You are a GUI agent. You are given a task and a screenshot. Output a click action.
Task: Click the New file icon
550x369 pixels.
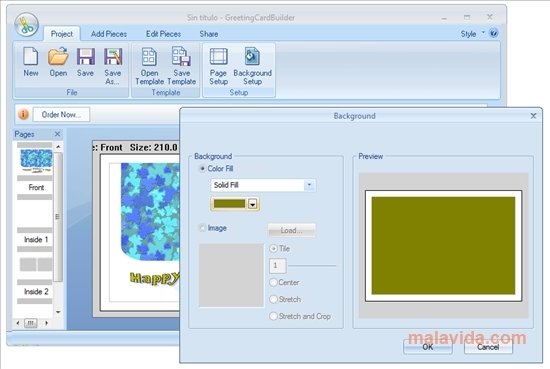(31, 56)
